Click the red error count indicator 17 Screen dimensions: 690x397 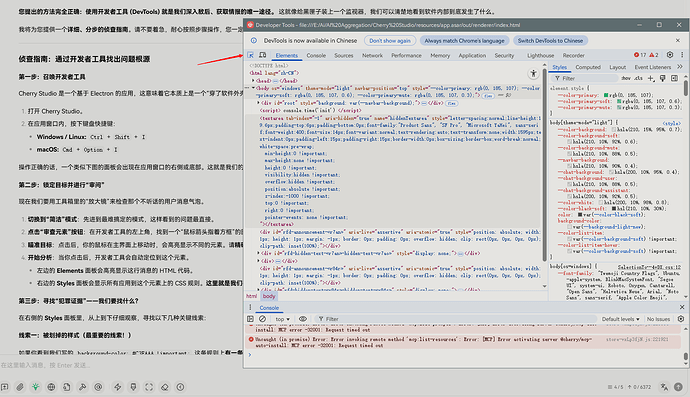click(x=640, y=55)
